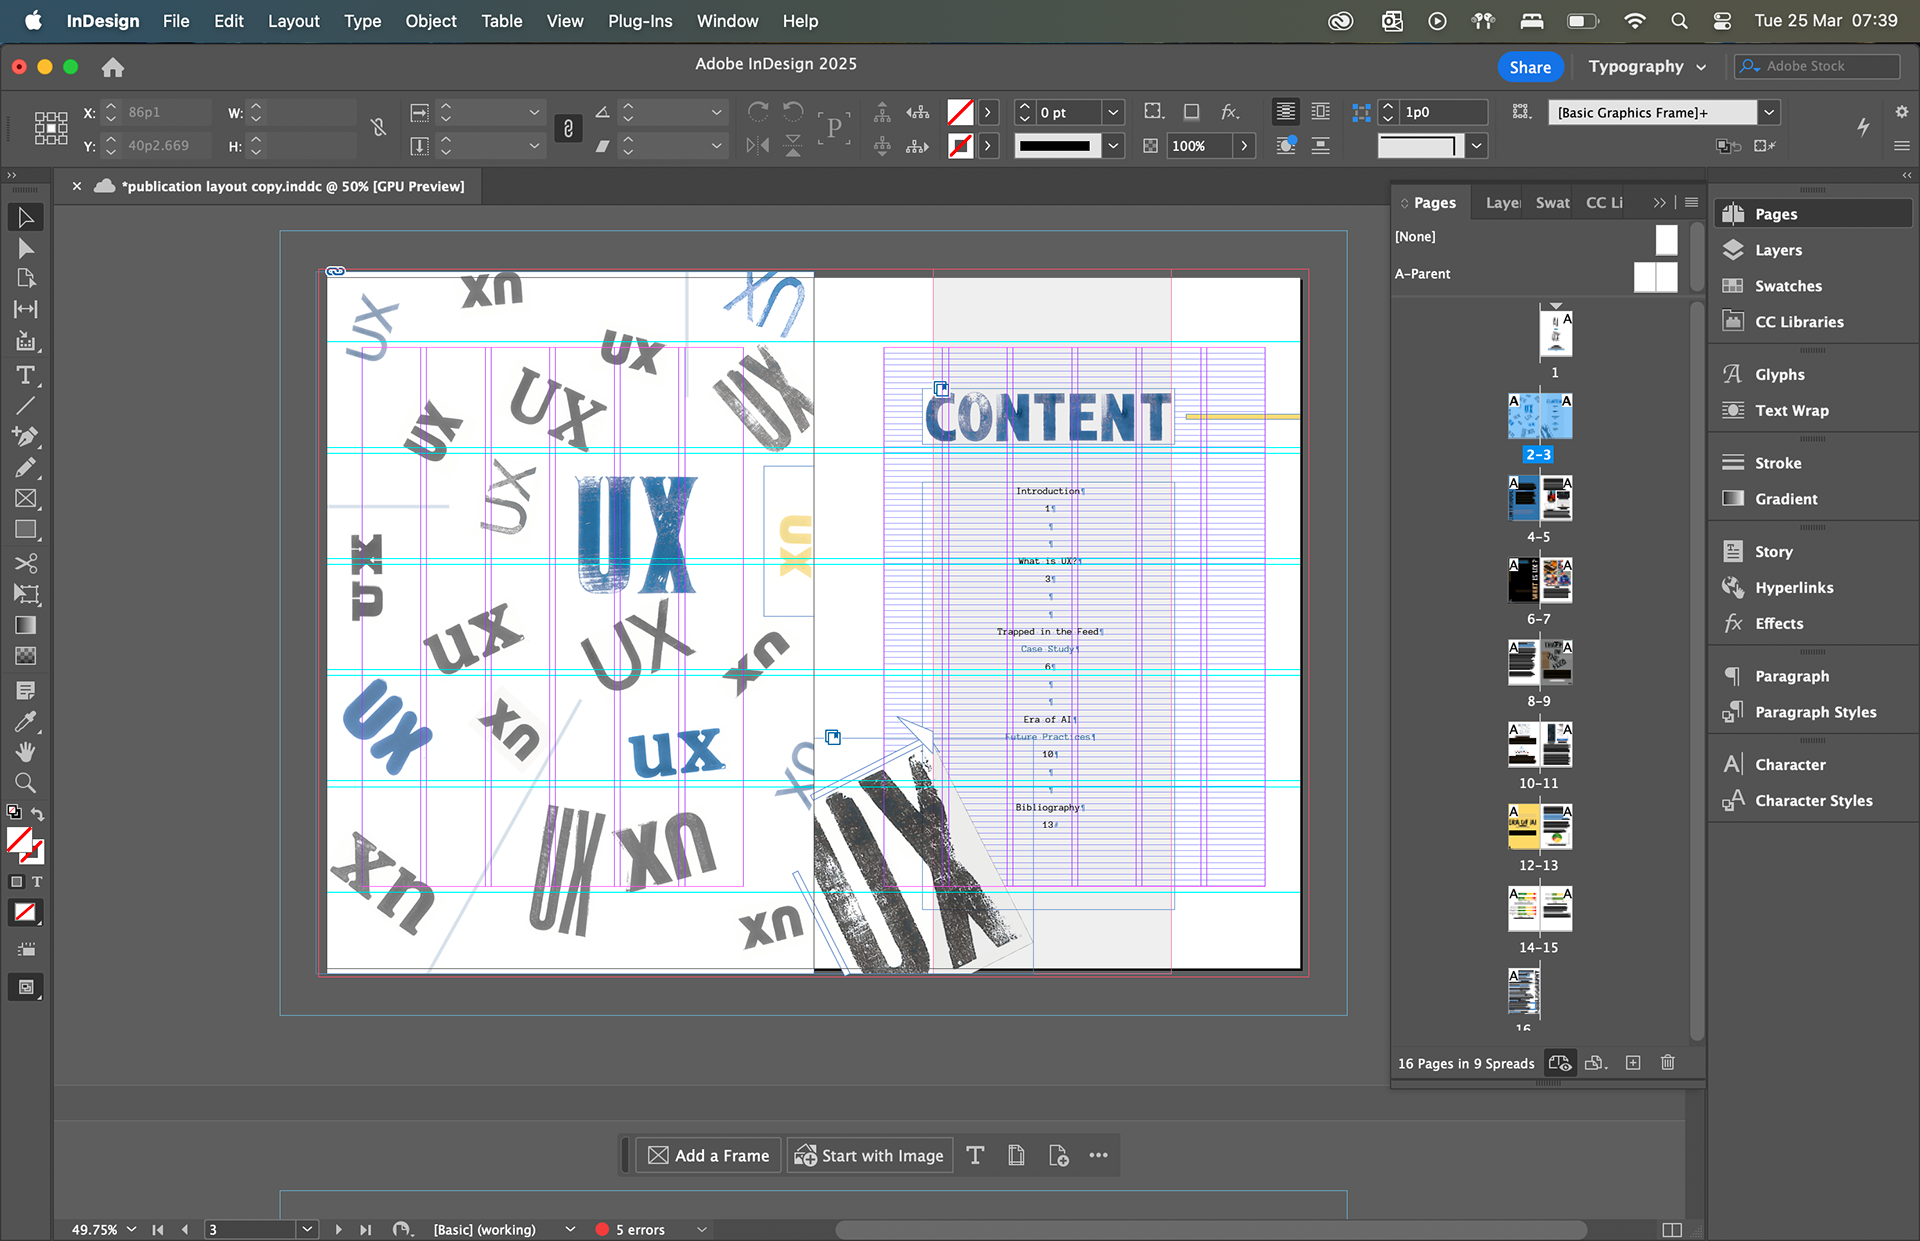Select the Gap tool

pyautogui.click(x=26, y=310)
